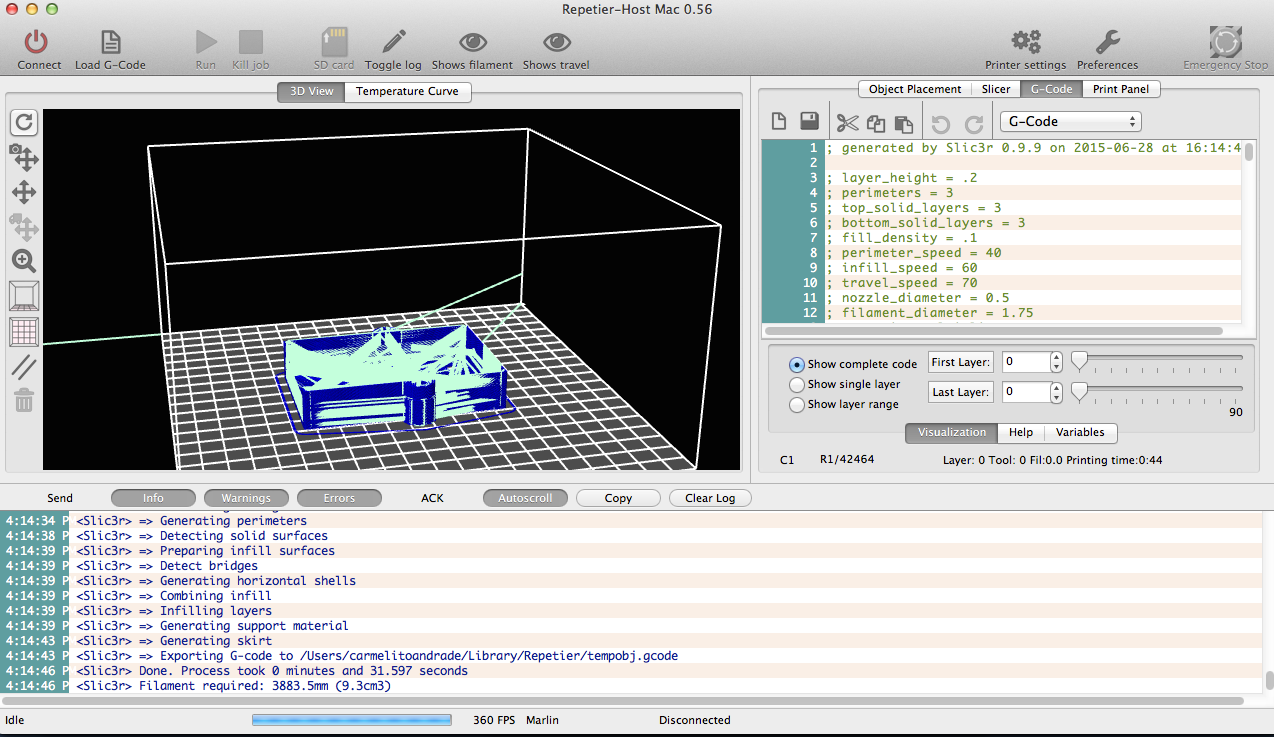Select the Show single layer option
1274x737 pixels.
797,384
